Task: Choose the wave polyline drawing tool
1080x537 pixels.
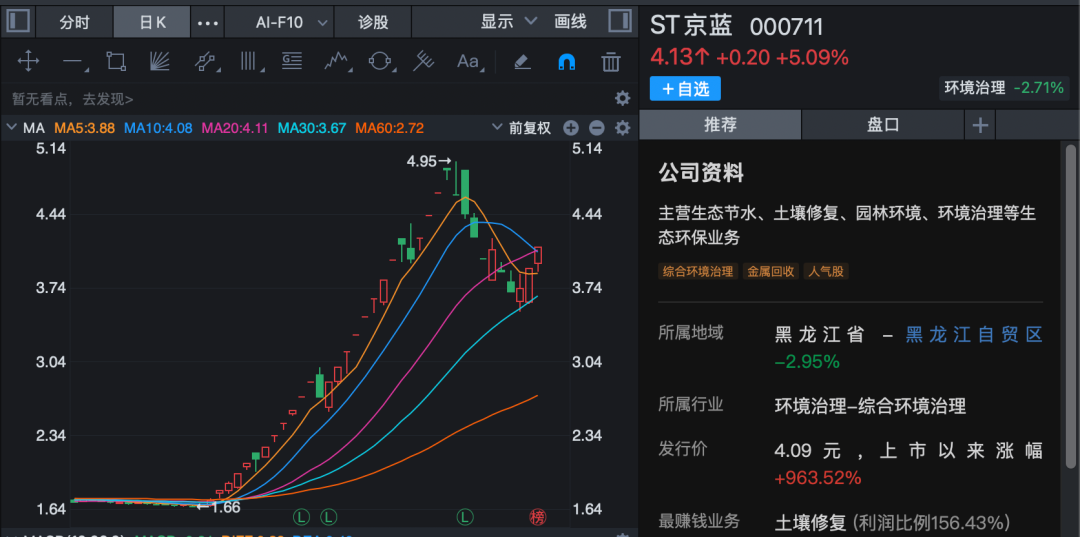Action: click(x=337, y=62)
